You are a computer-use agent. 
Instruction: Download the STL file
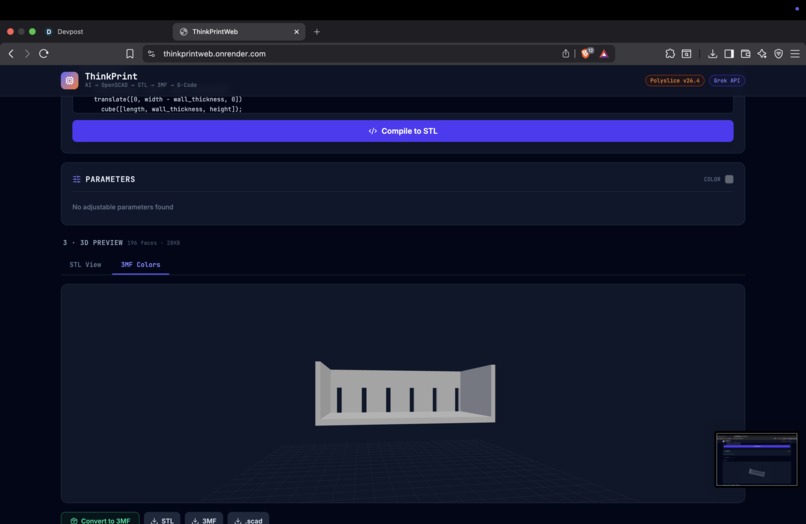tap(162, 519)
